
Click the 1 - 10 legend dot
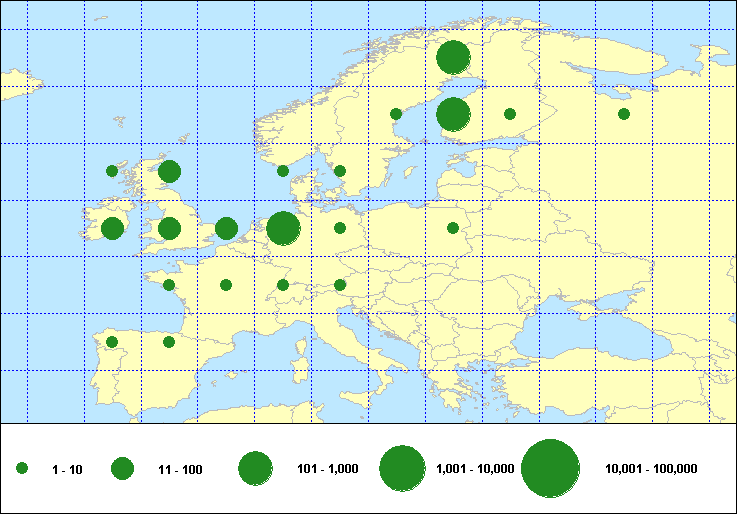click(x=22, y=468)
